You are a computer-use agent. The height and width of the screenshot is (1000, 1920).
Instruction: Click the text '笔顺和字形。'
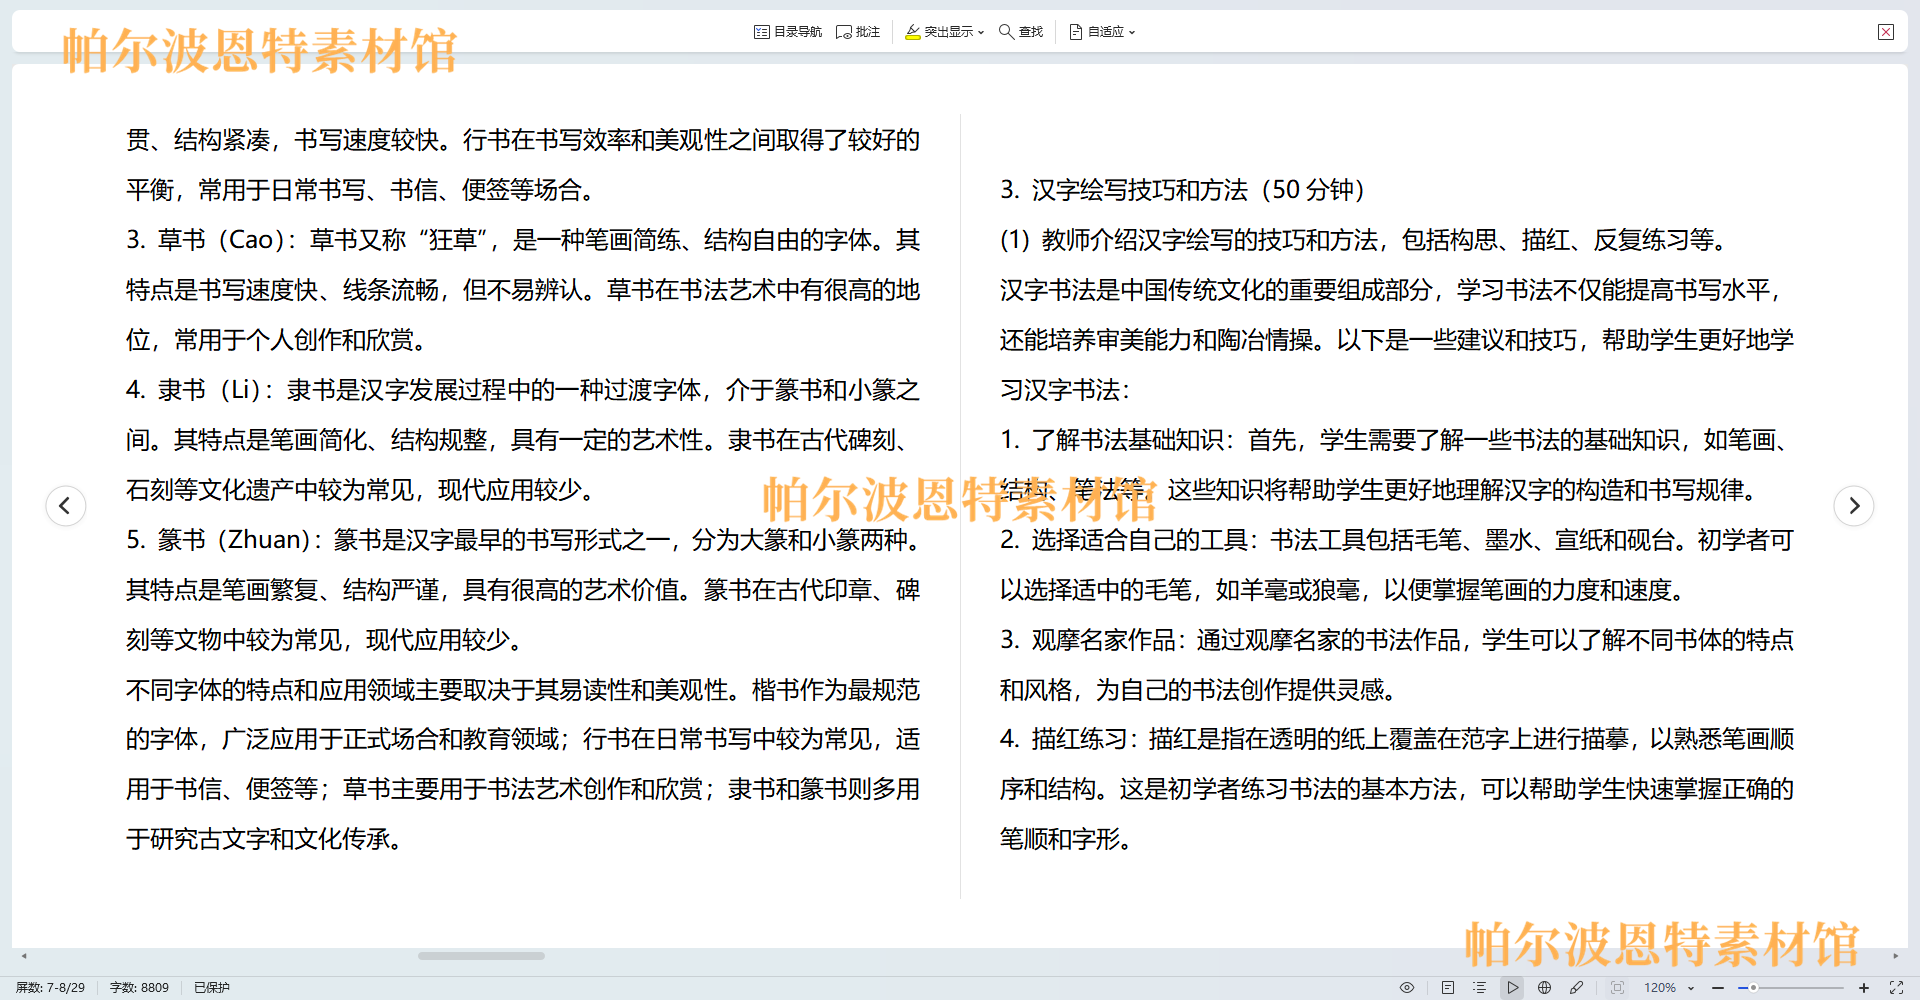point(1067,839)
